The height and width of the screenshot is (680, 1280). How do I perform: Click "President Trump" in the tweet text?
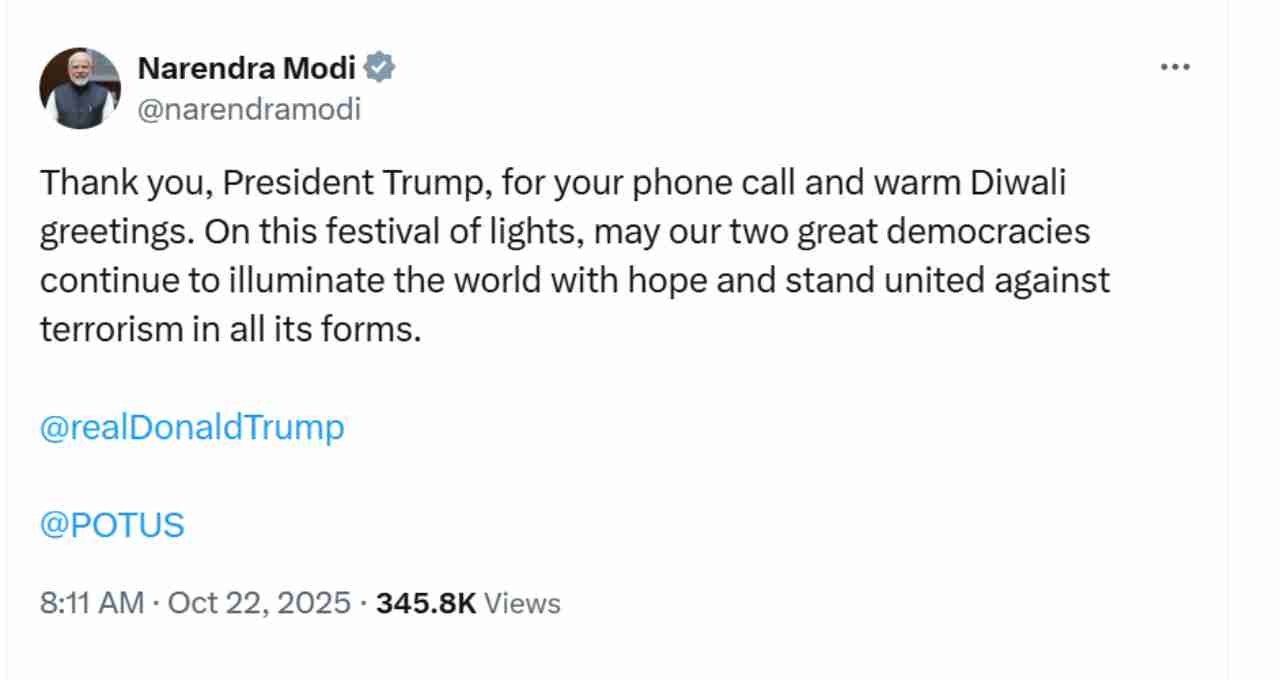[356, 184]
